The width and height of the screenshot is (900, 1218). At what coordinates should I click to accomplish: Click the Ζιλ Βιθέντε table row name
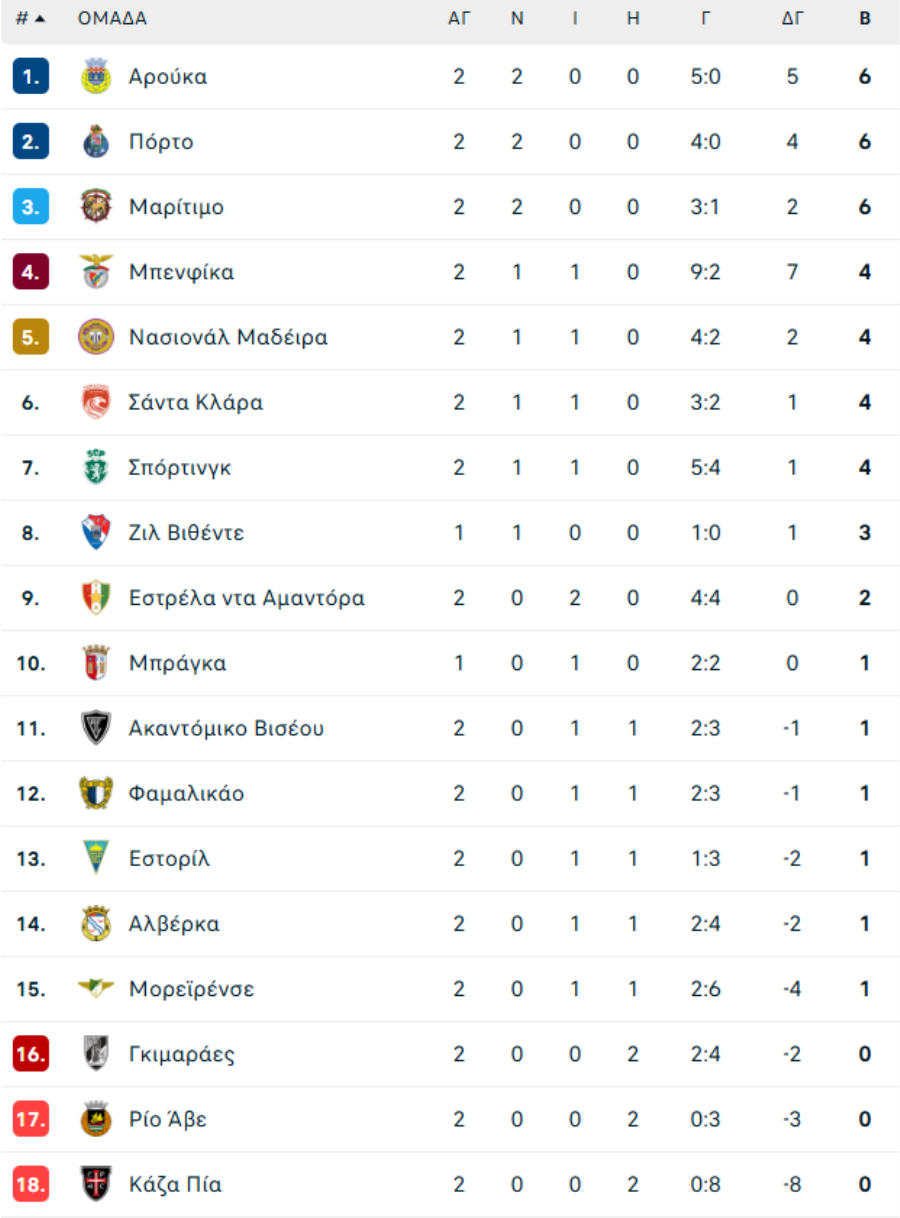186,533
